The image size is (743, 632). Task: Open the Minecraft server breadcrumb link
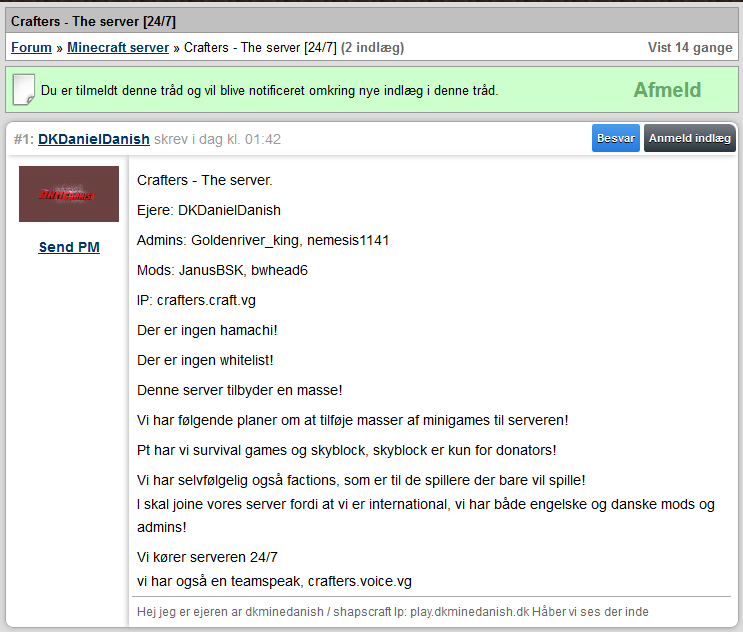click(119, 47)
